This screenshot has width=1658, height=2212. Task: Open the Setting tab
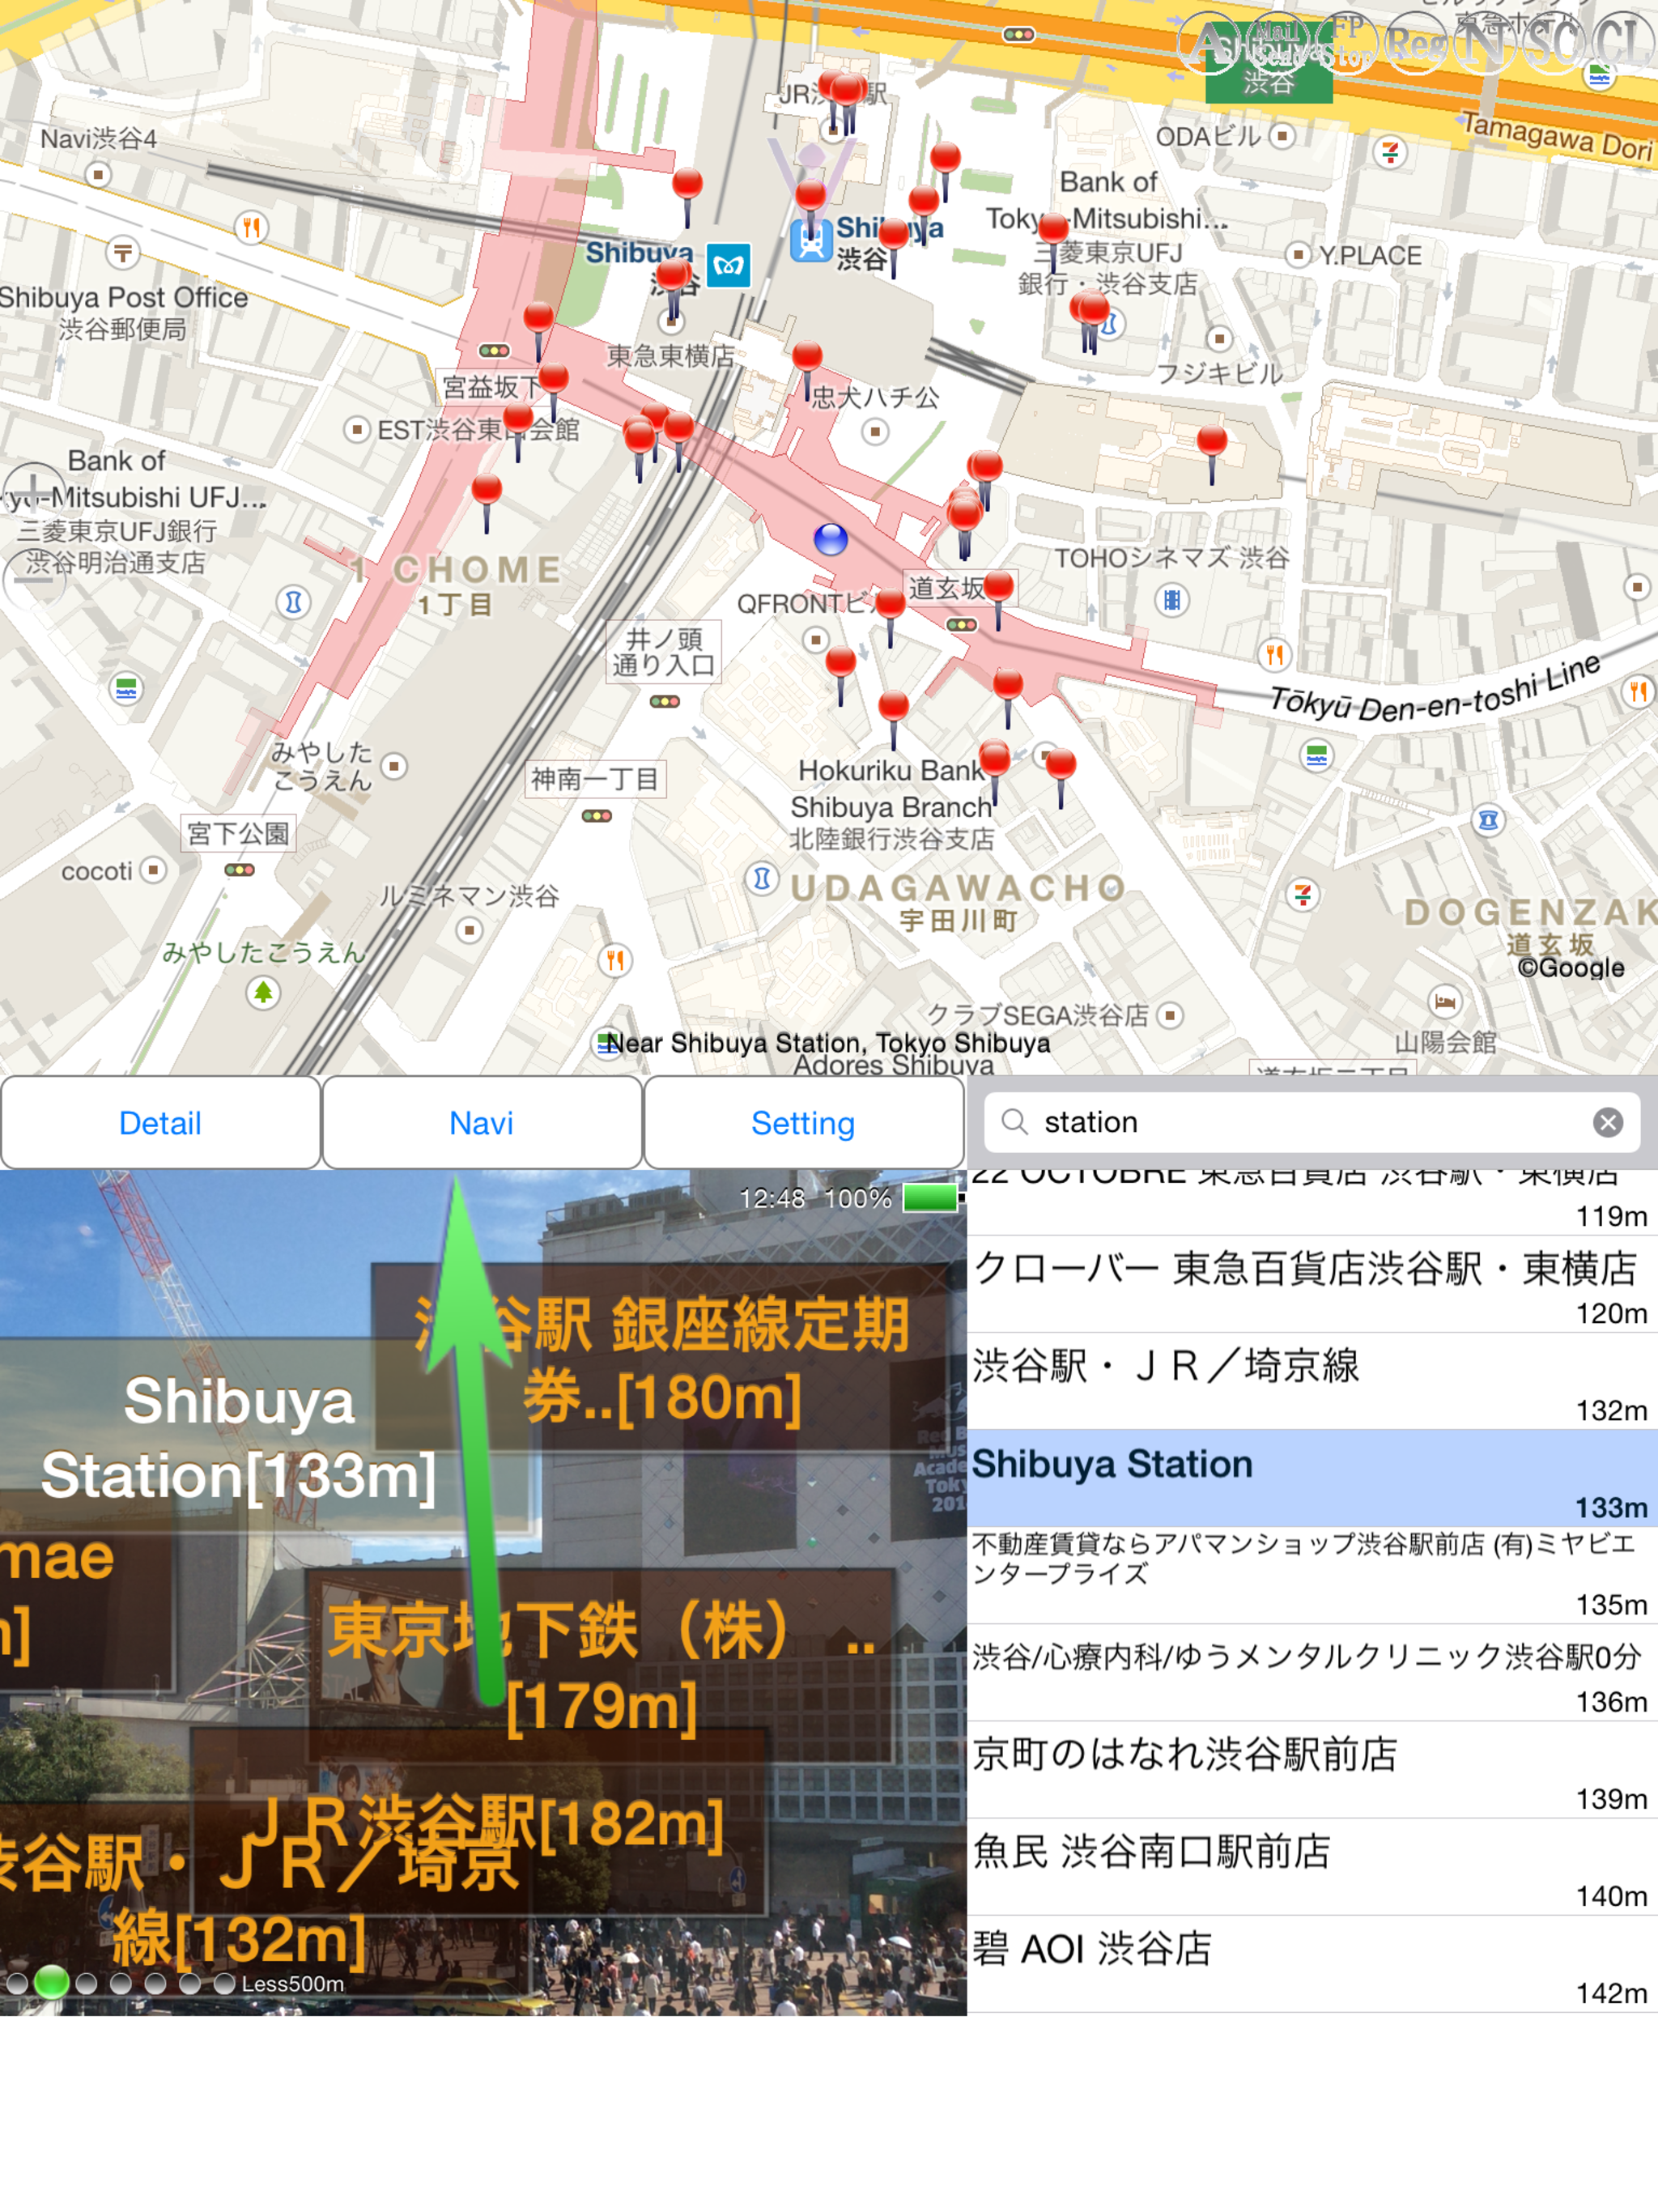[803, 1123]
